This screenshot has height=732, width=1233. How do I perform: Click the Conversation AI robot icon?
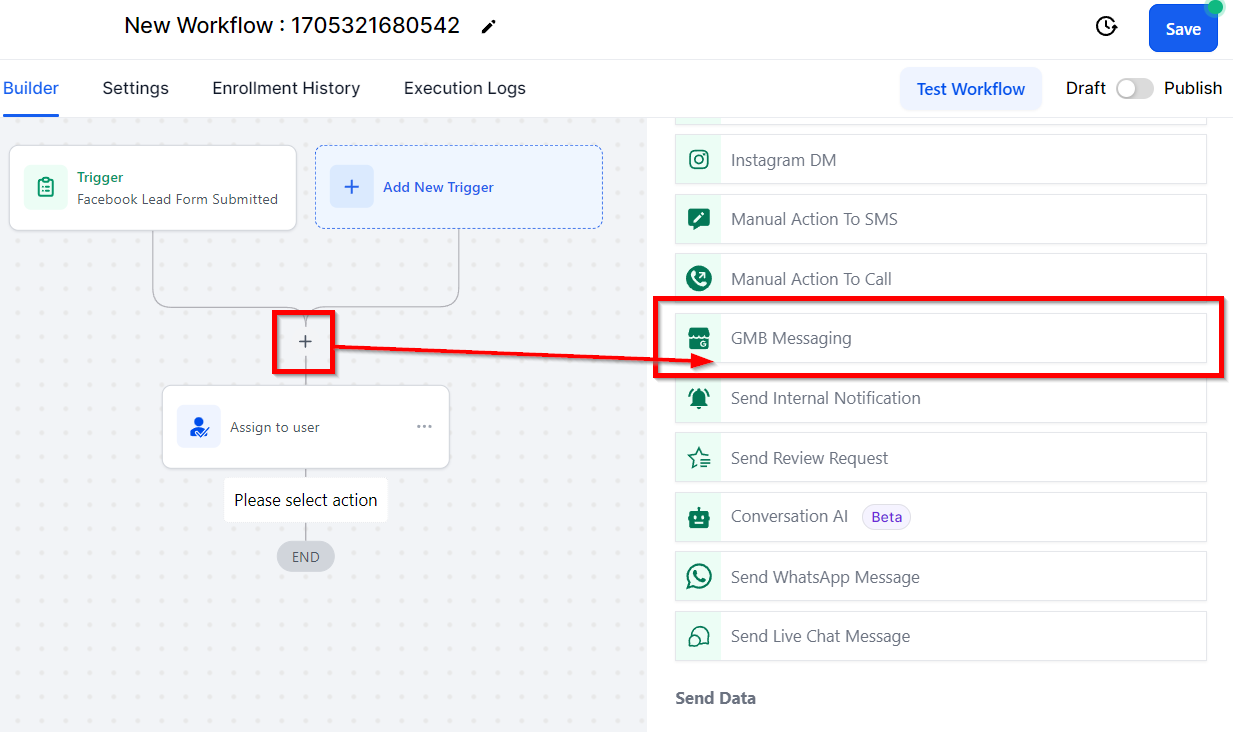[699, 517]
